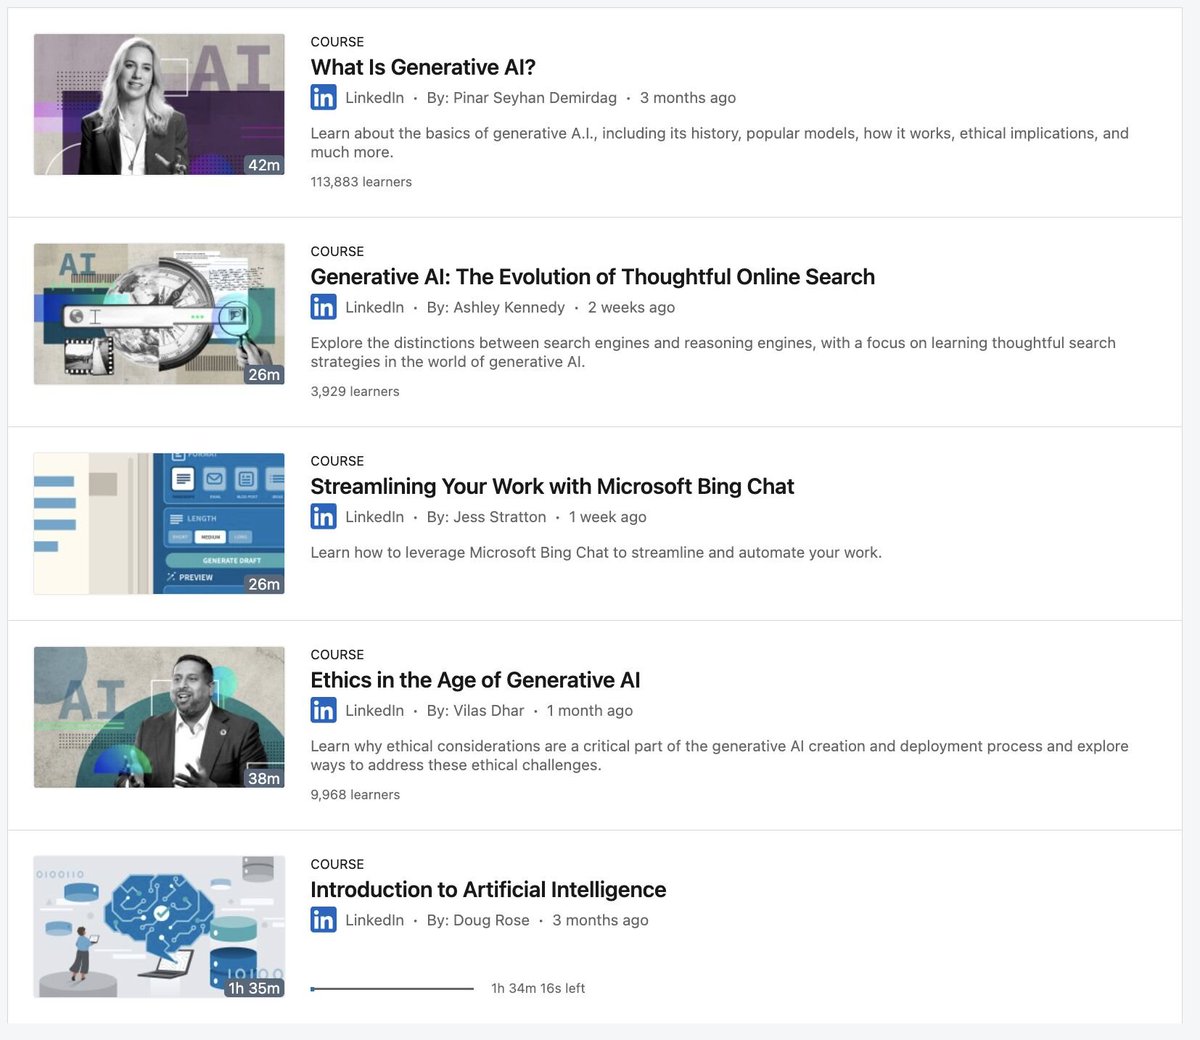This screenshot has width=1200, height=1040.
Task: Click author text By: Doug Rose
Action: 478,921
